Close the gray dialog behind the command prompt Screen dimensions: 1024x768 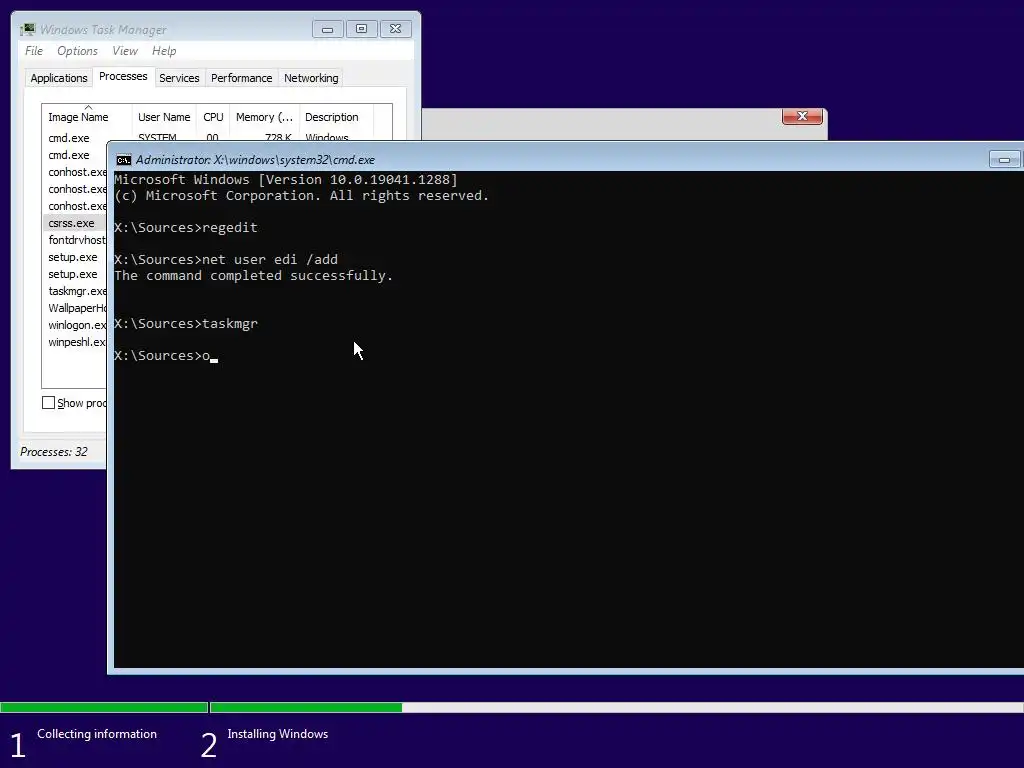pyautogui.click(x=802, y=116)
